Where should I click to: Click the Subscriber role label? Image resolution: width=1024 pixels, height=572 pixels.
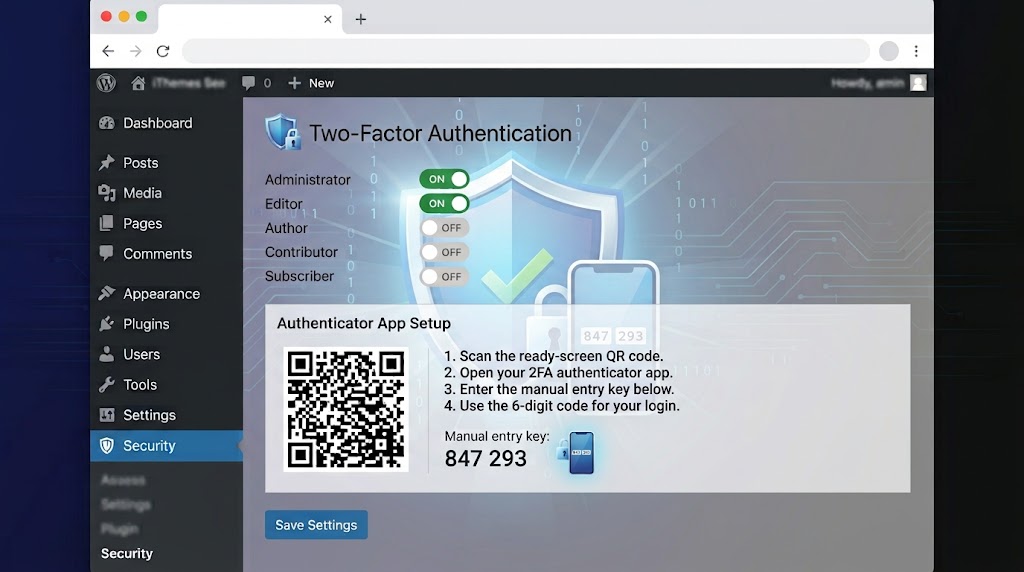pyautogui.click(x=299, y=276)
